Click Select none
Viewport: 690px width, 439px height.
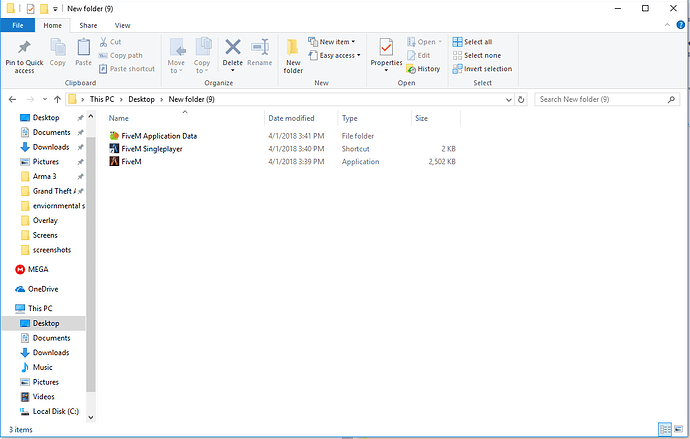(x=477, y=55)
